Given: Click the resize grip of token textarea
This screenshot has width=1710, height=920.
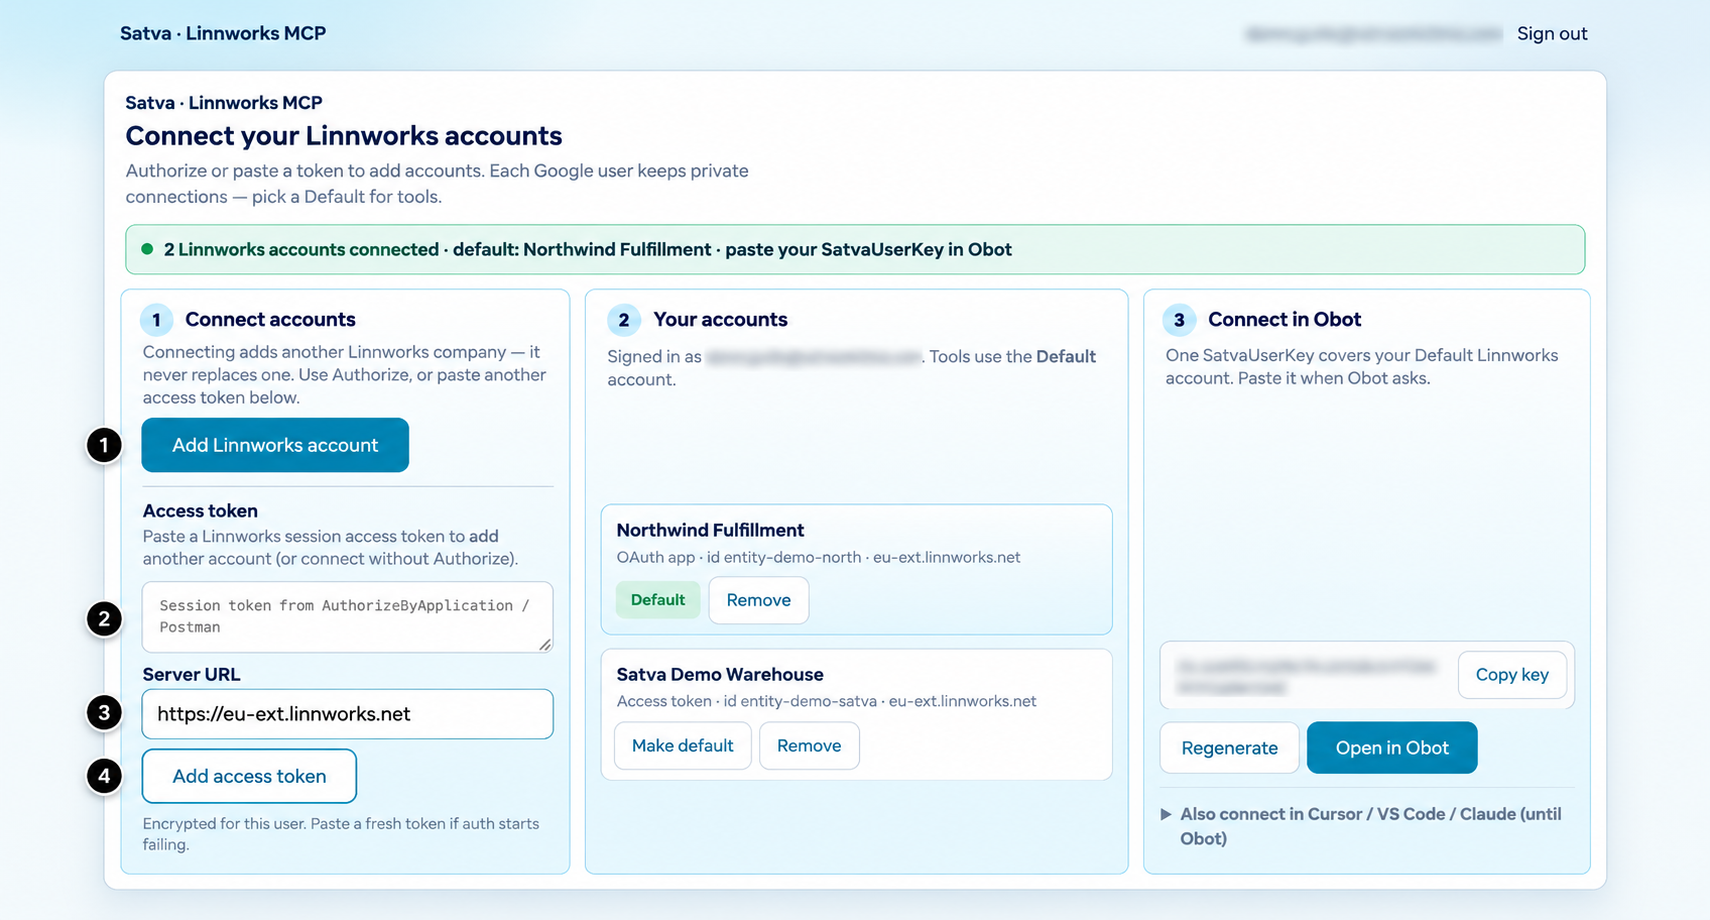Looking at the screenshot, I should pos(545,645).
